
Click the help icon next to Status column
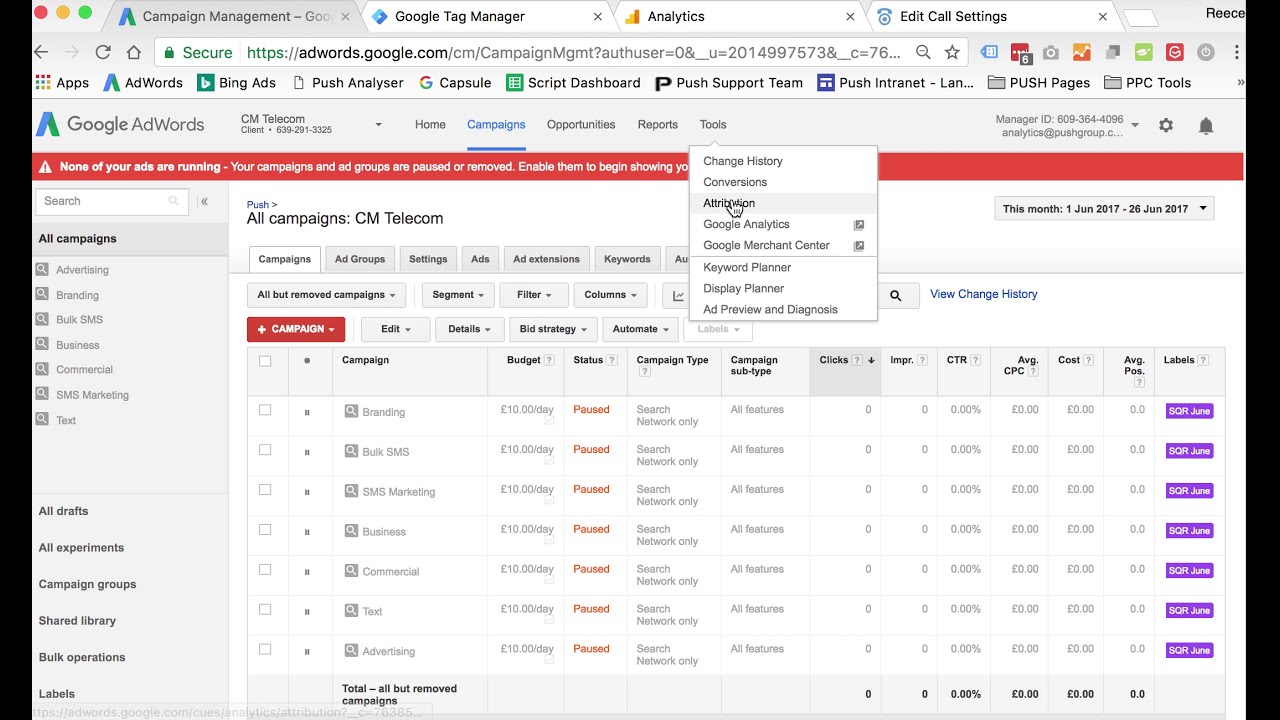[x=612, y=360]
